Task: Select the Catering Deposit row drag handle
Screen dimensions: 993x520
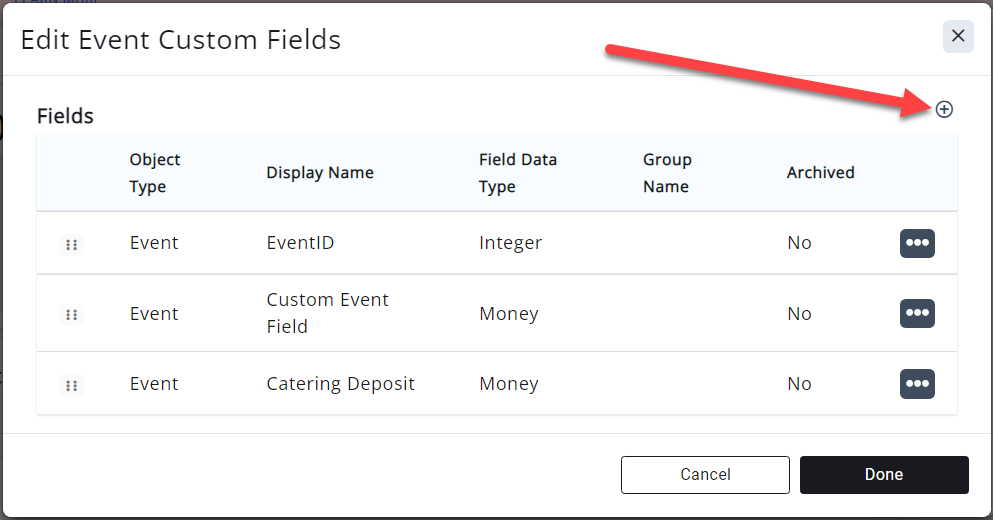Action: pyautogui.click(x=71, y=385)
